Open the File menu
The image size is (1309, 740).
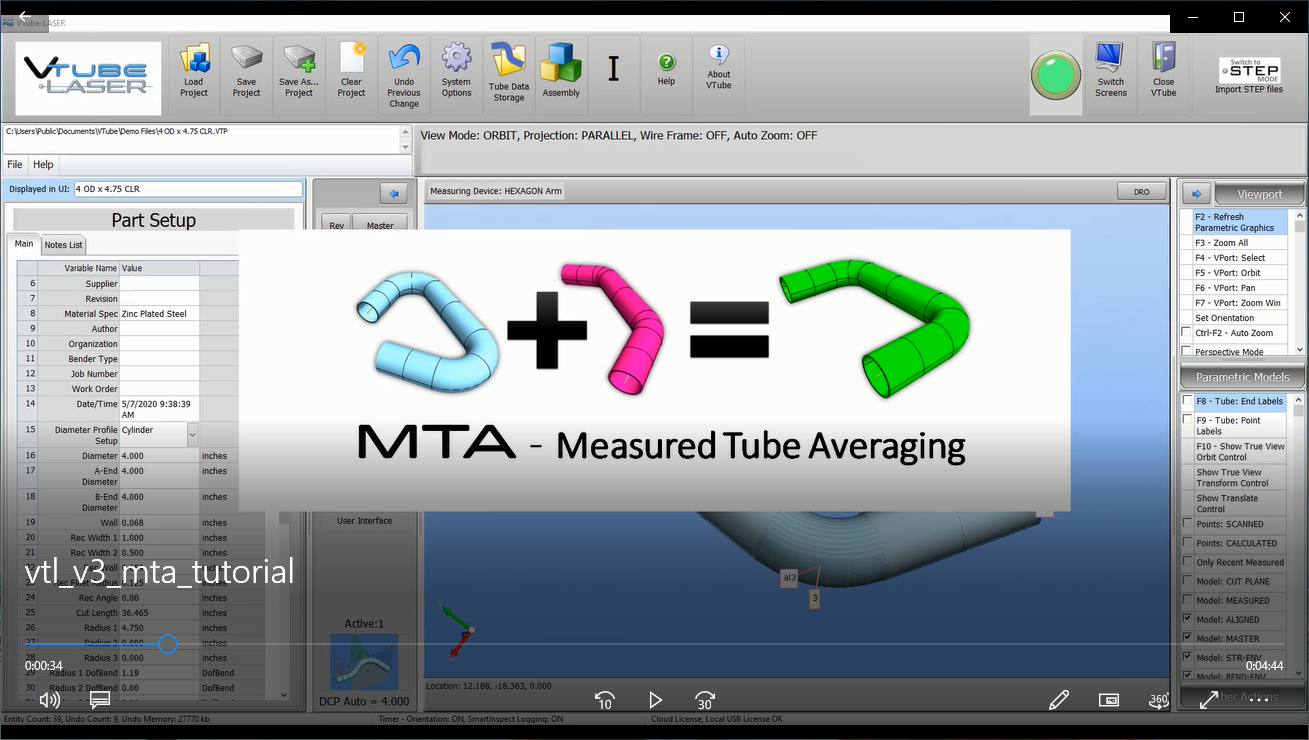click(15, 164)
